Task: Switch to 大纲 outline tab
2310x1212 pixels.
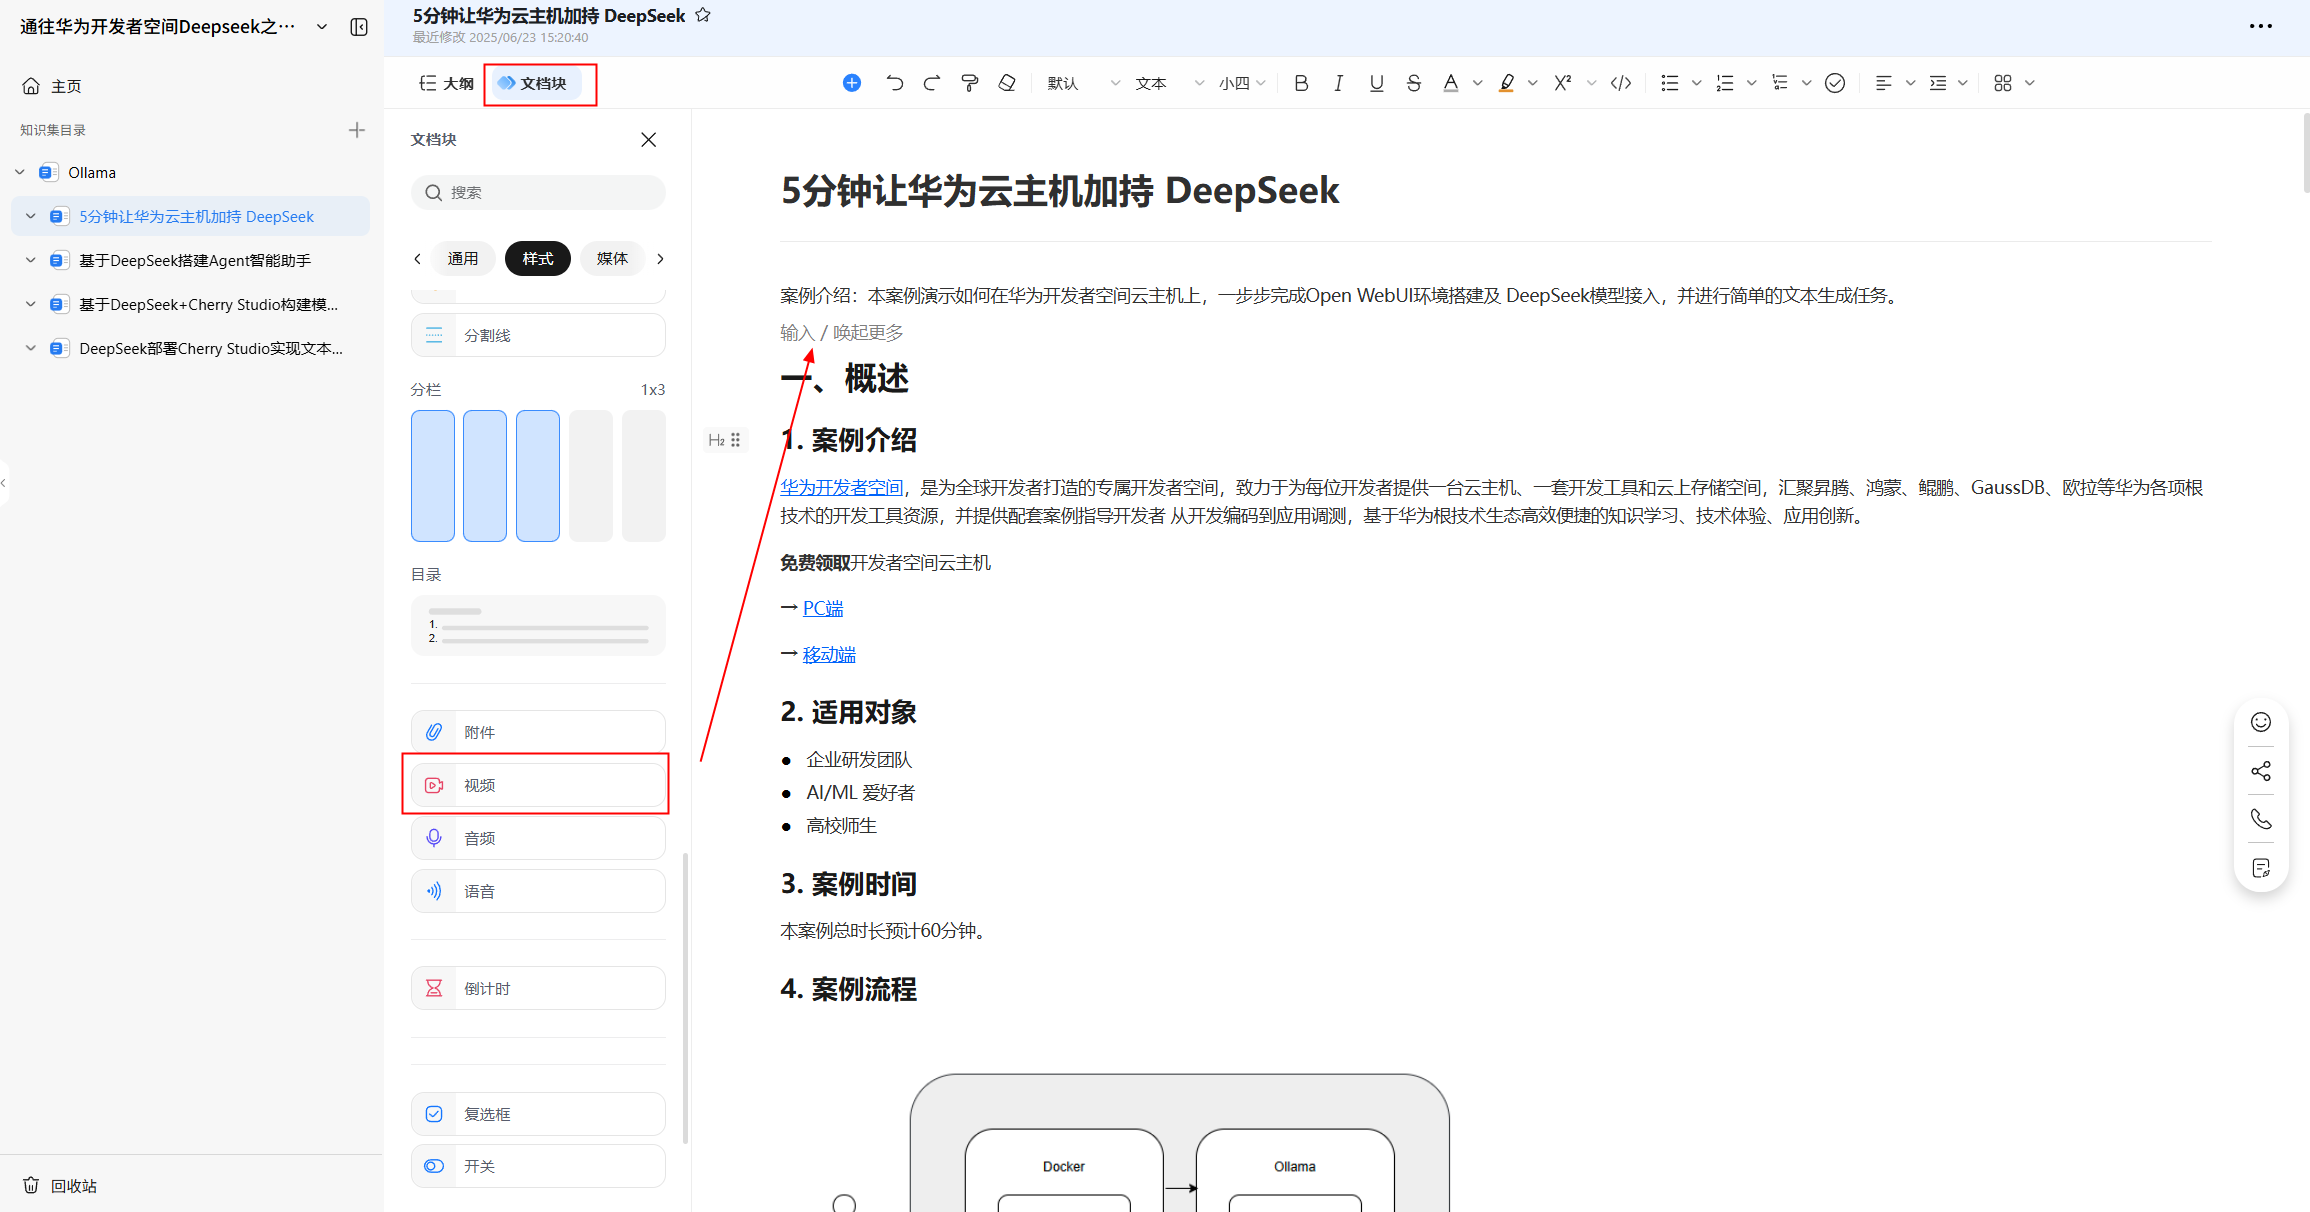Action: [x=446, y=83]
